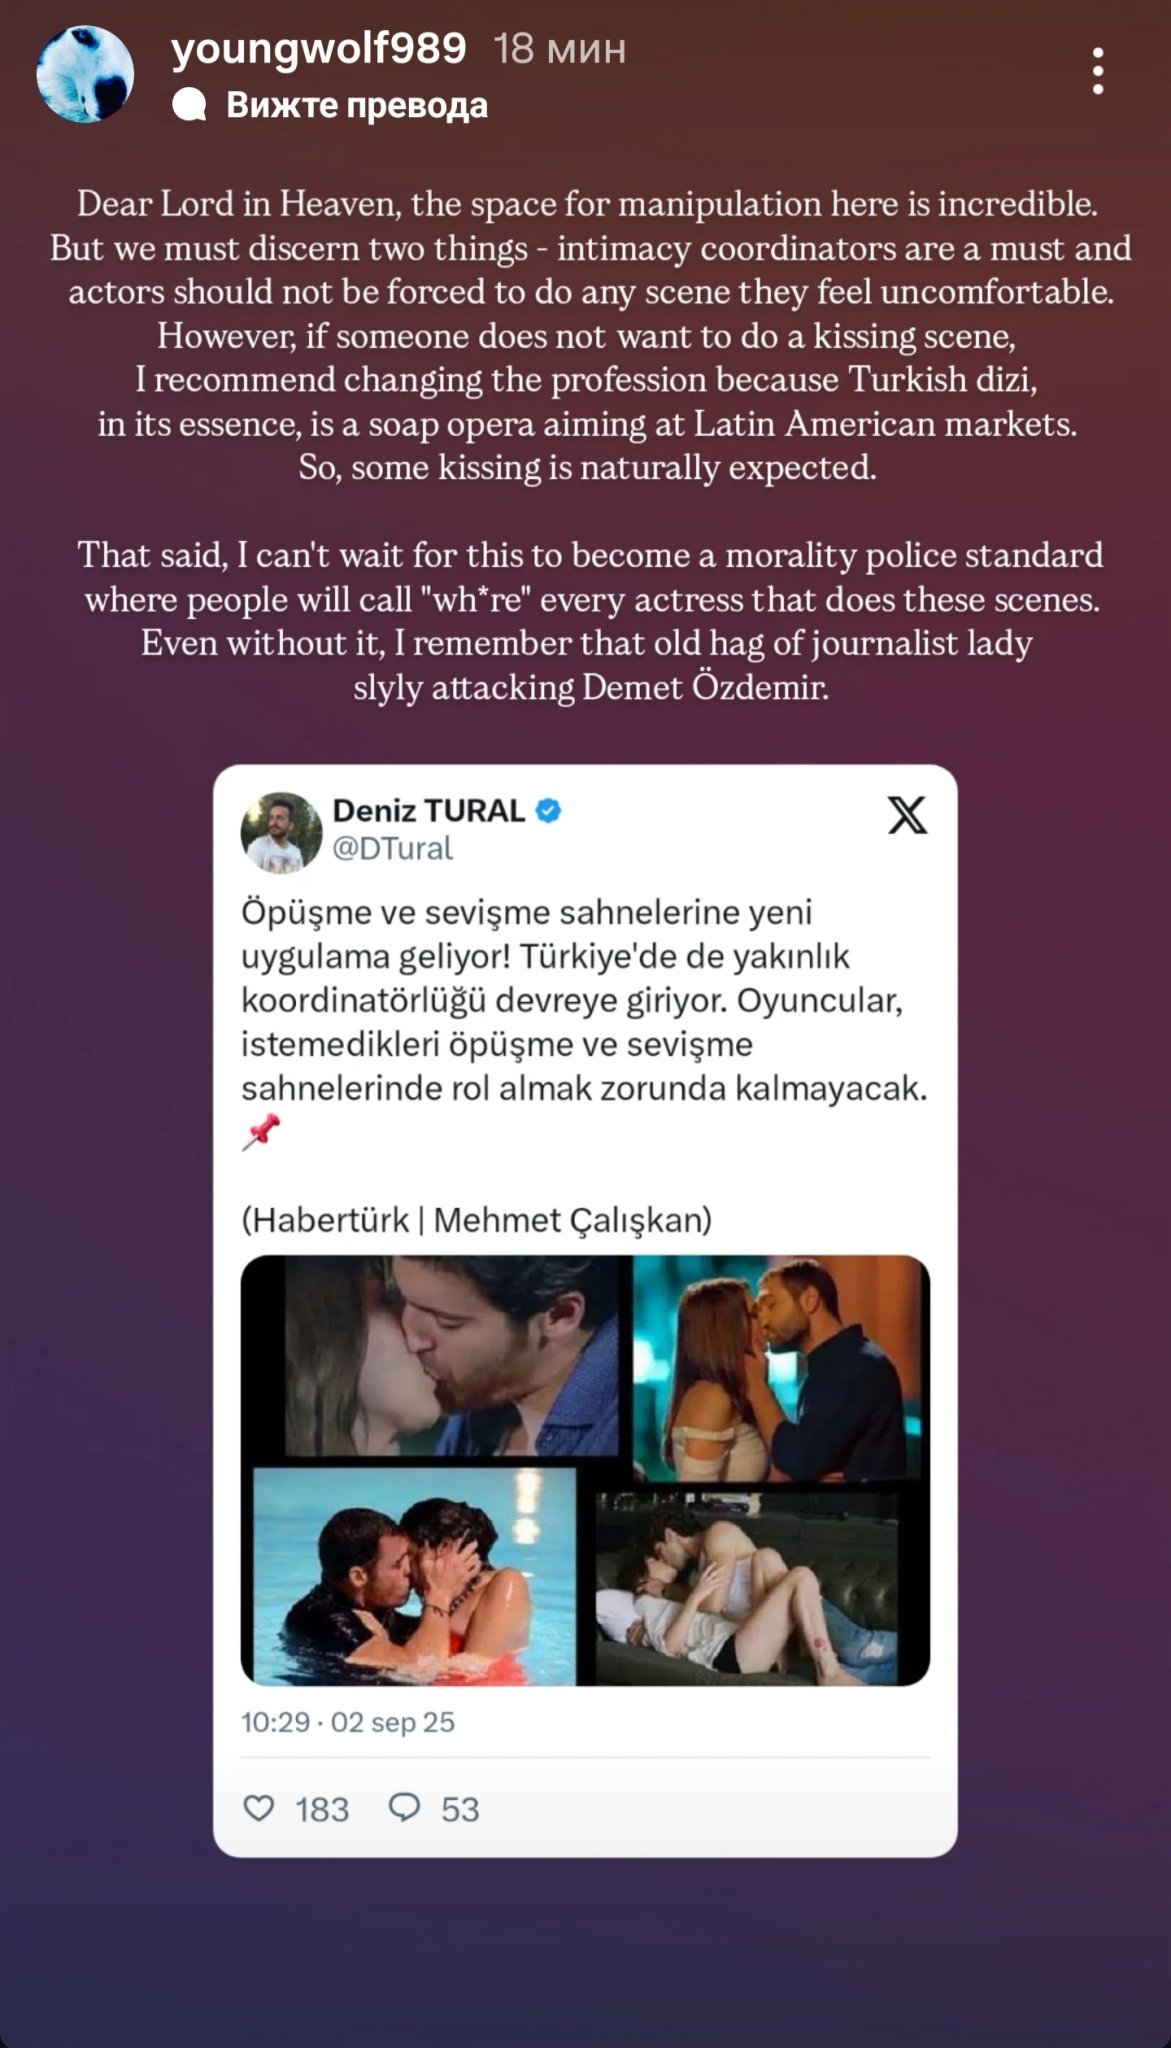Tap the reply bubble icon on the tweet
Screen dimensions: 1171x2048
click(404, 1807)
